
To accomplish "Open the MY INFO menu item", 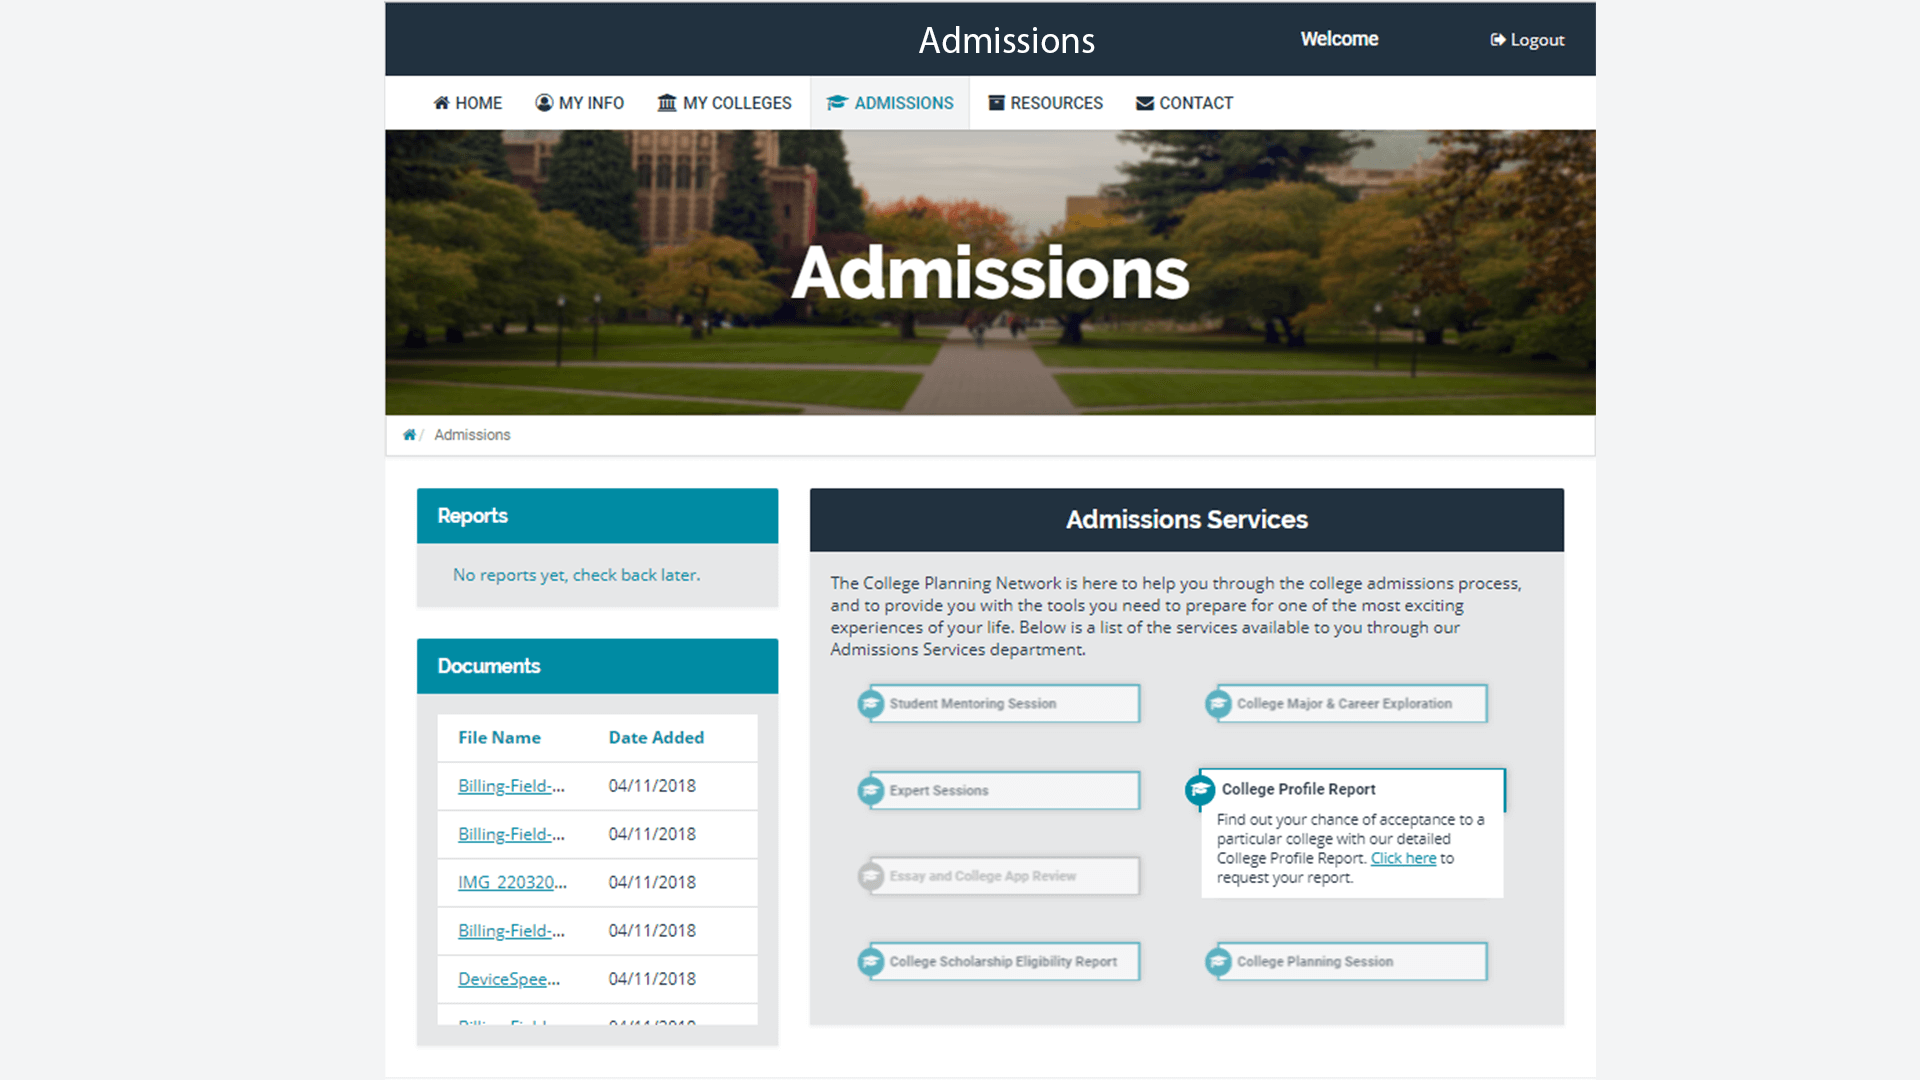I will [579, 103].
